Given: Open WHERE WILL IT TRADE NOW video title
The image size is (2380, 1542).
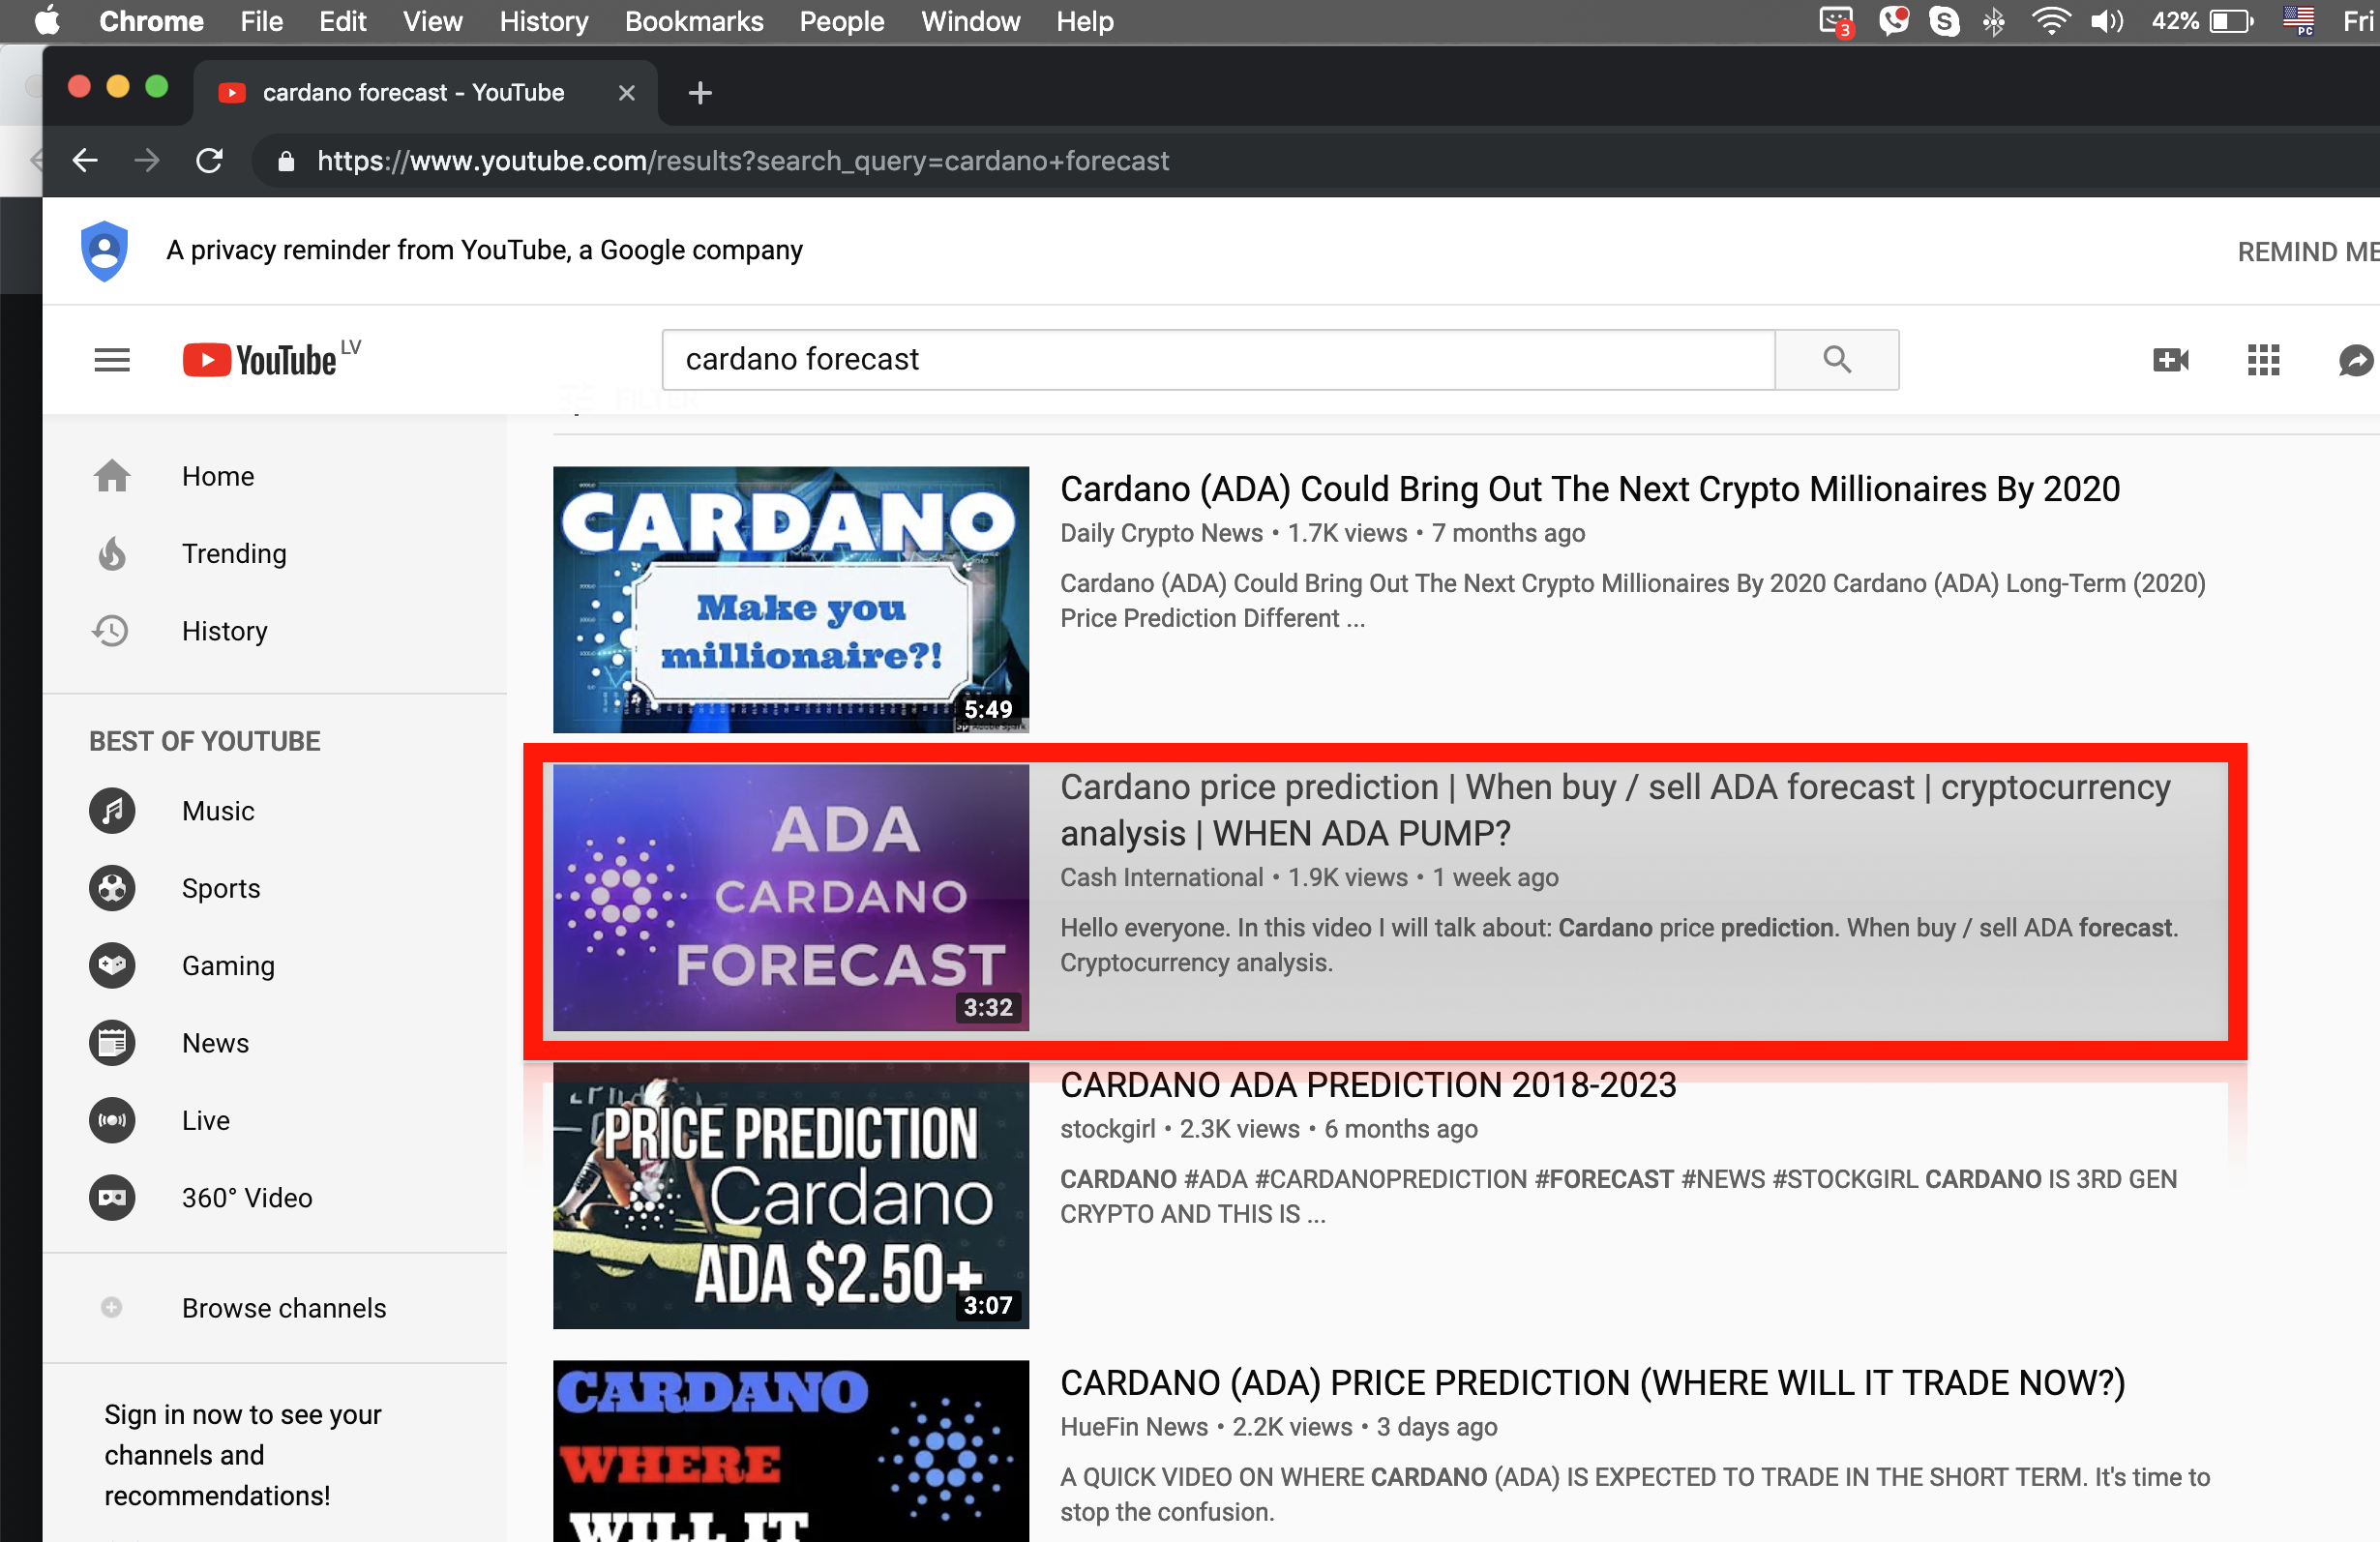Looking at the screenshot, I should coord(1592,1383).
